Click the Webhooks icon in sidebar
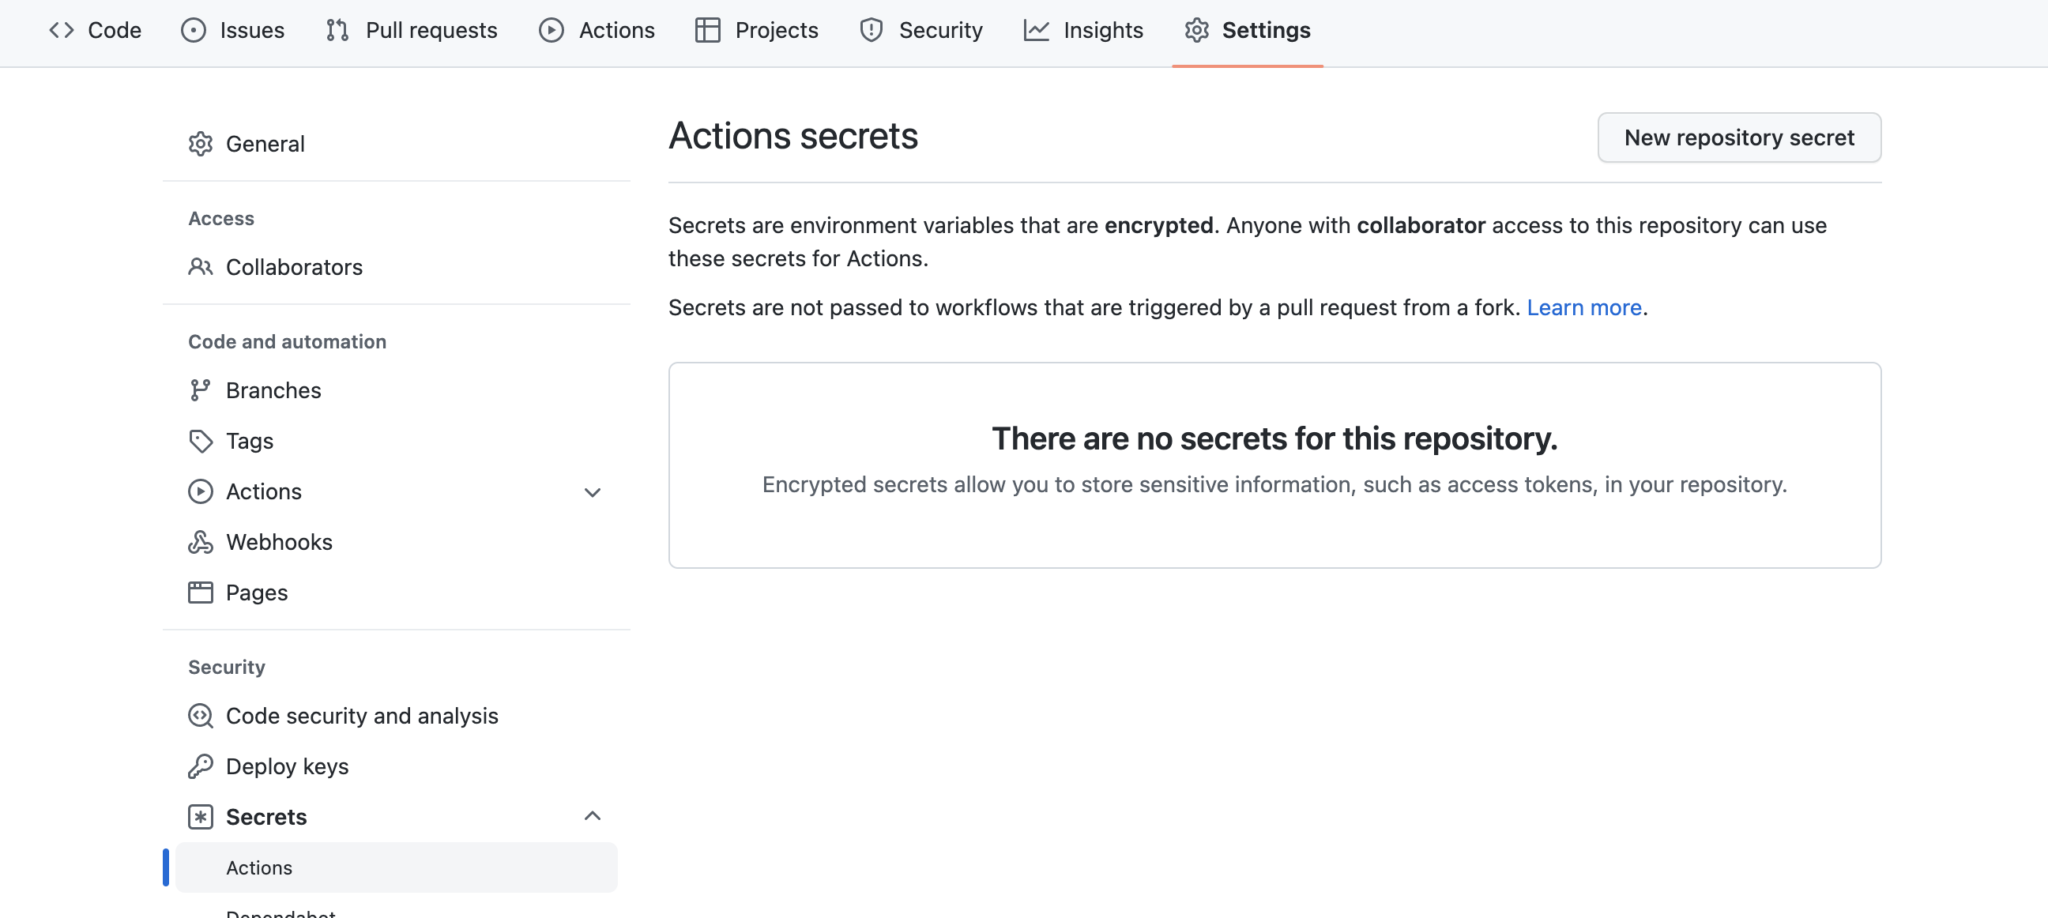Viewport: 2048px width, 918px height. tap(200, 542)
